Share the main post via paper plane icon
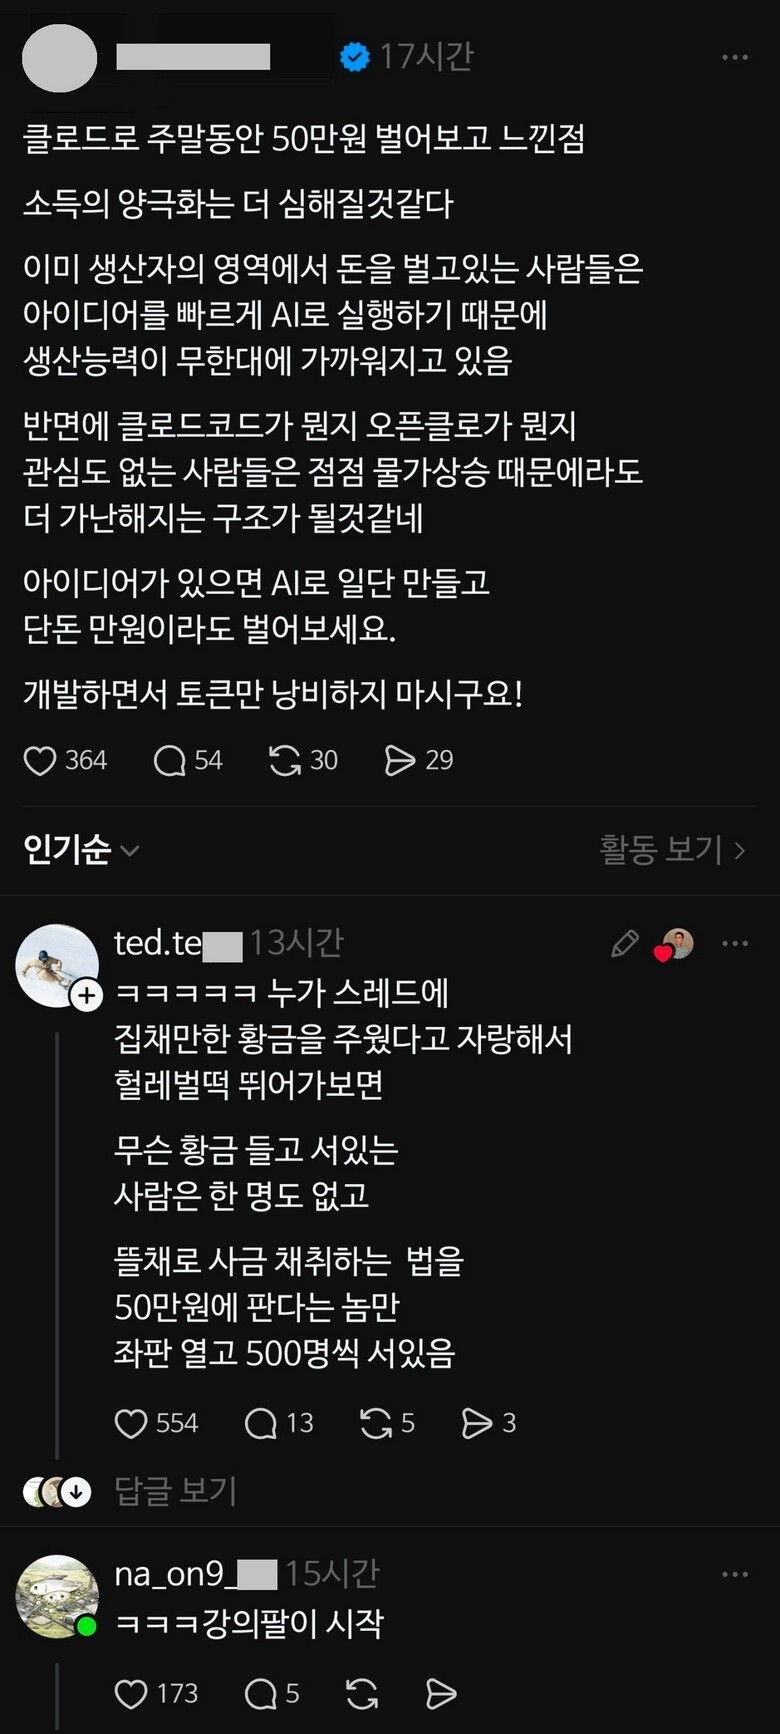The height and width of the screenshot is (1734, 780). 400,761
